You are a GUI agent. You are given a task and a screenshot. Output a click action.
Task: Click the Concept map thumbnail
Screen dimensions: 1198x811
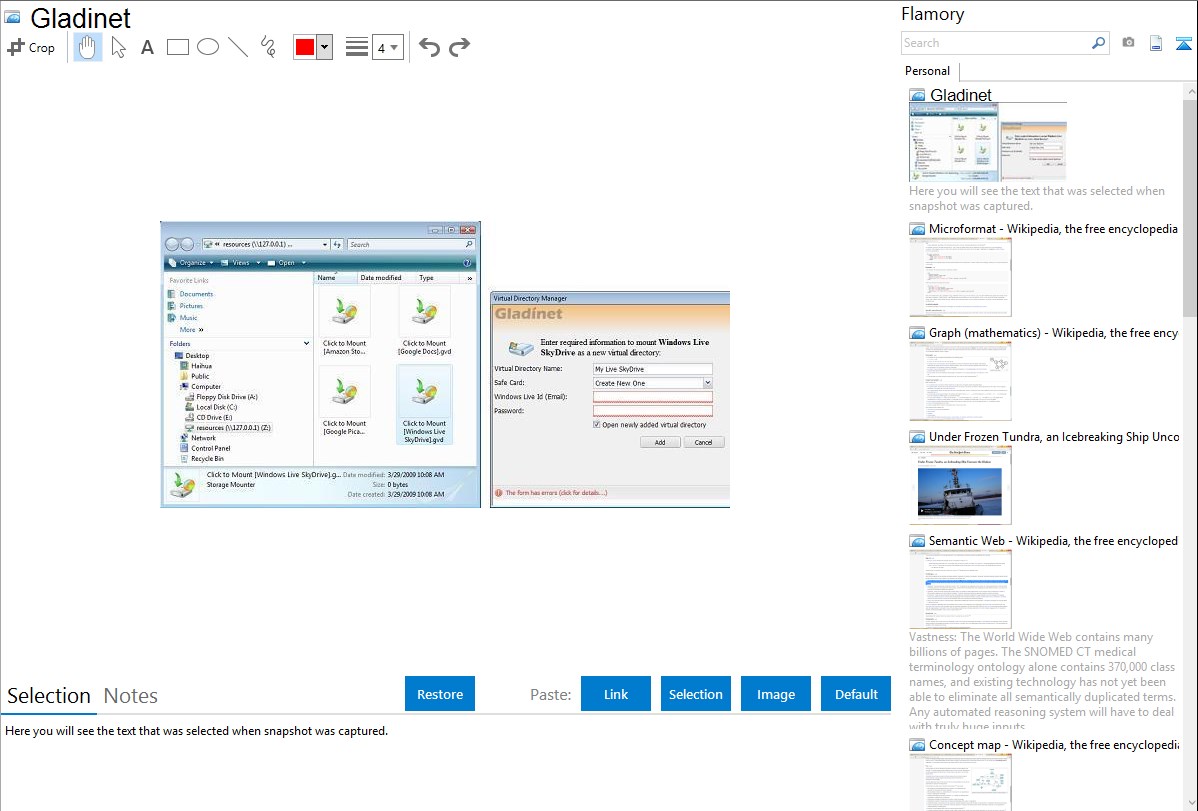point(960,782)
